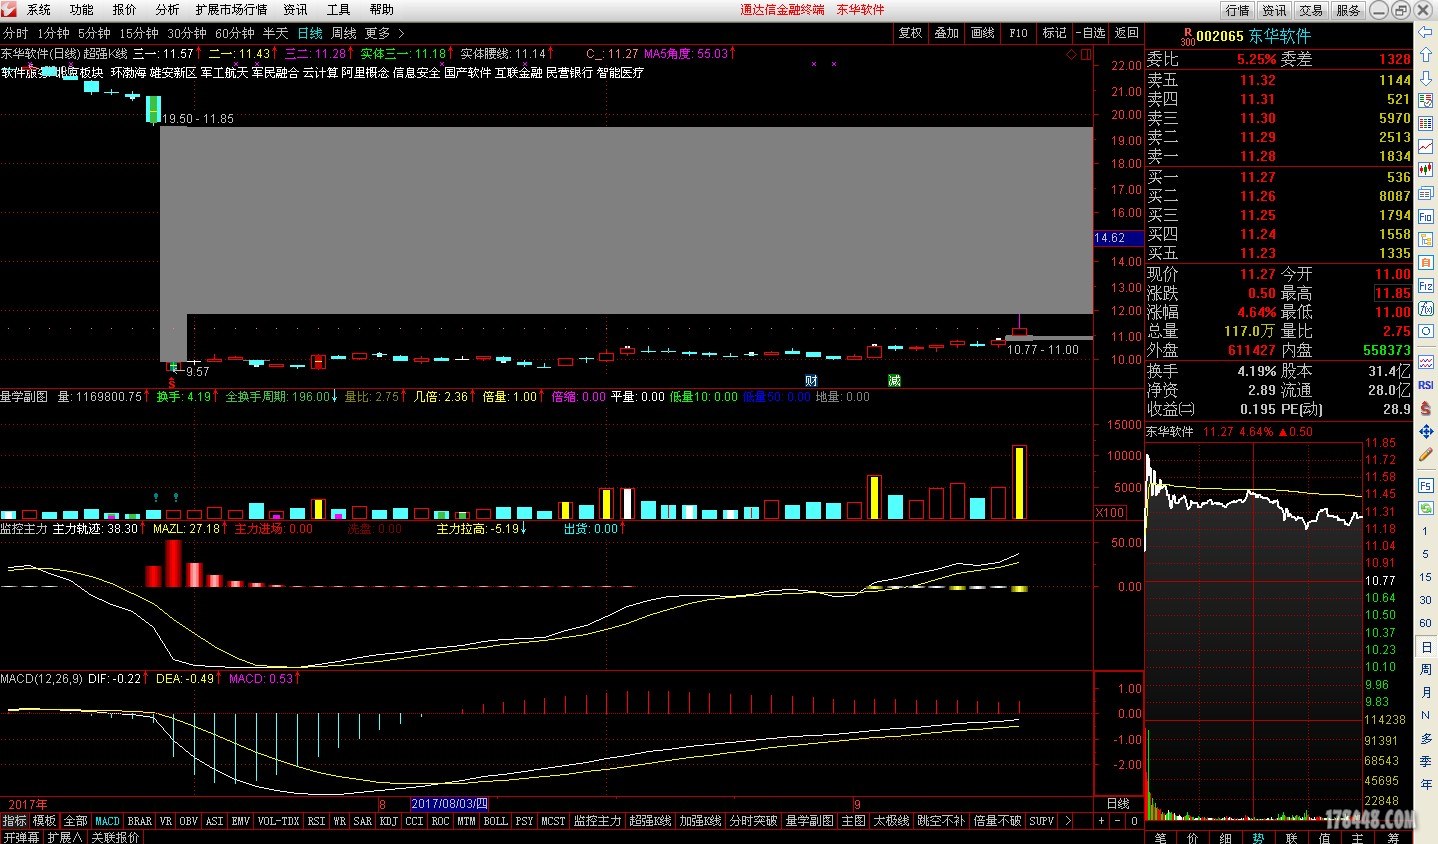The width and height of the screenshot is (1438, 844).
Task: Click the plus zoom button near 日线
Action: 1101,821
